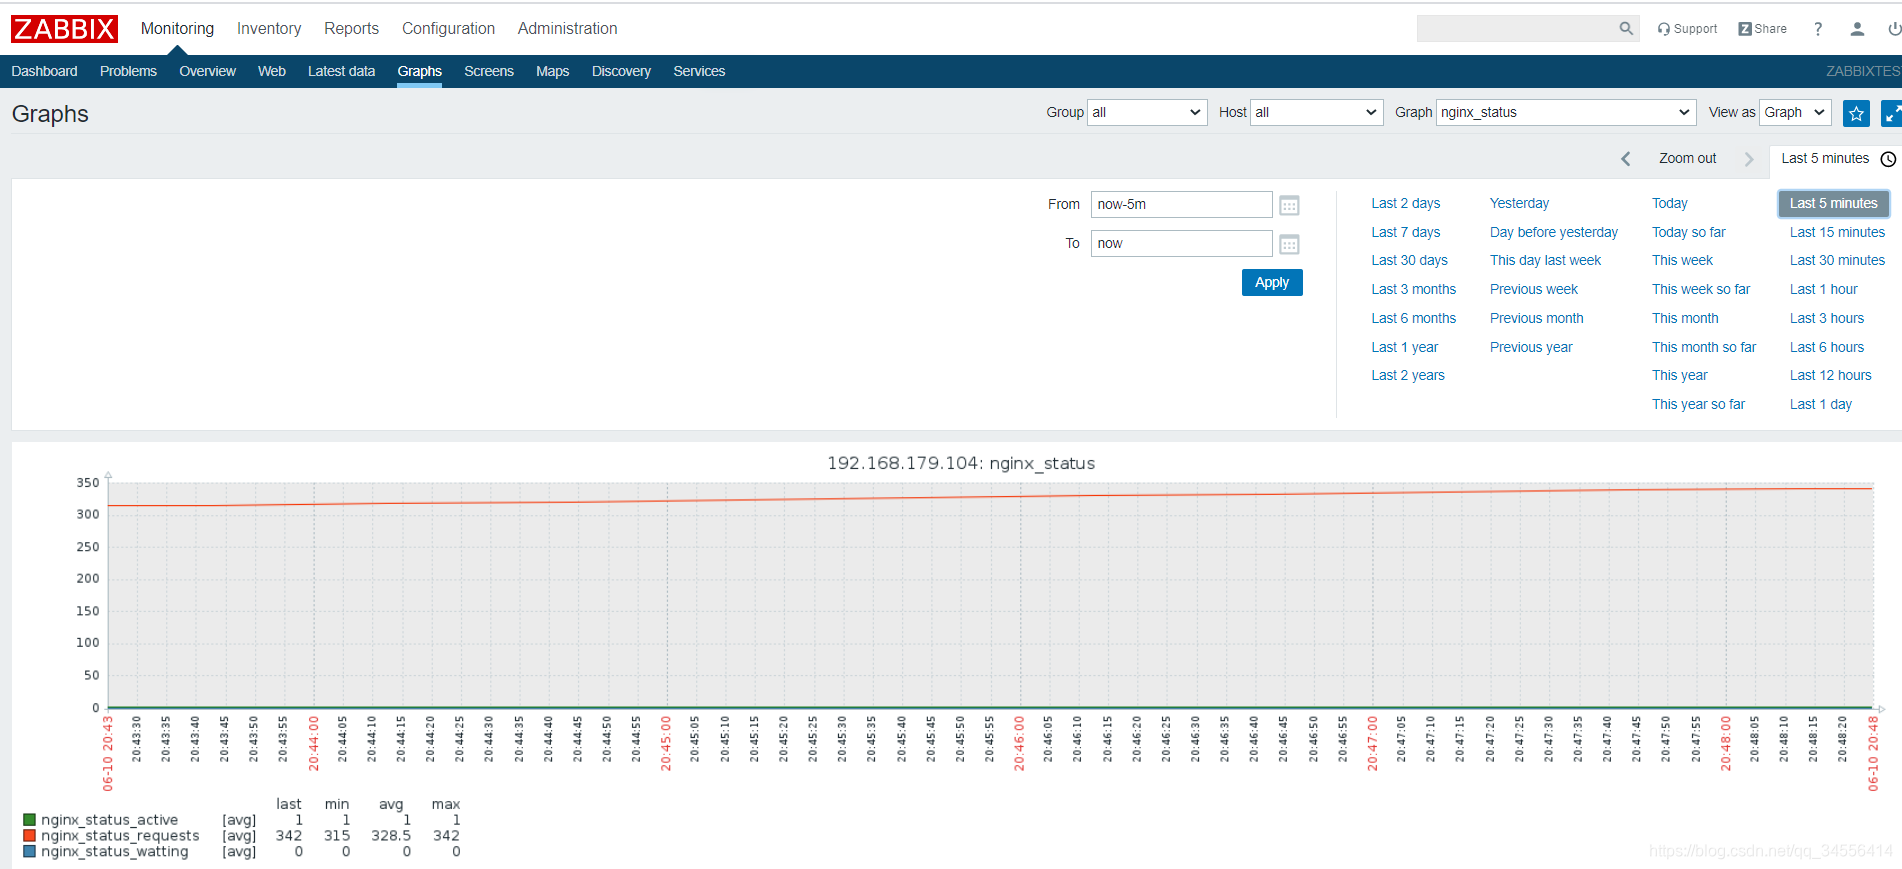Go to previous time period arrow
Image resolution: width=1902 pixels, height=869 pixels.
point(1626,159)
